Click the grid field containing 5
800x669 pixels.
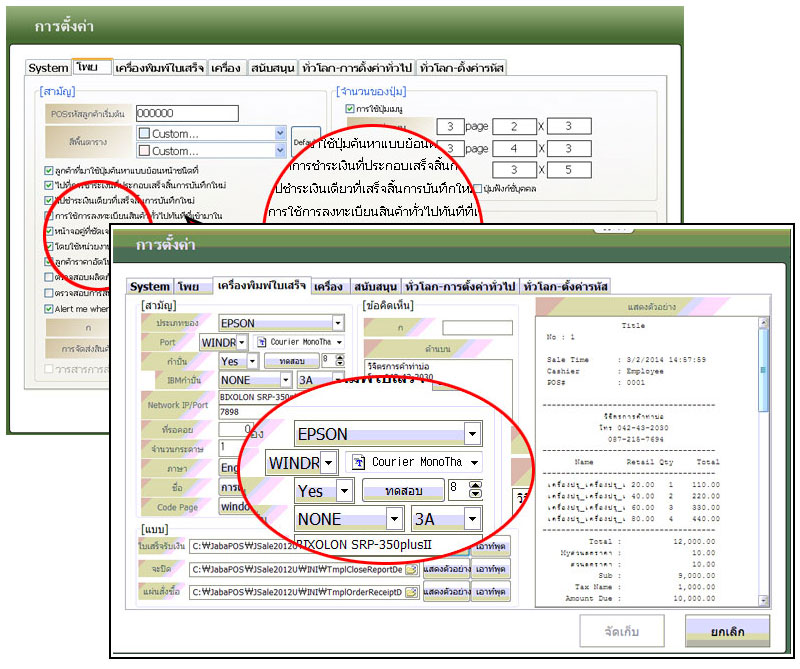(568, 170)
